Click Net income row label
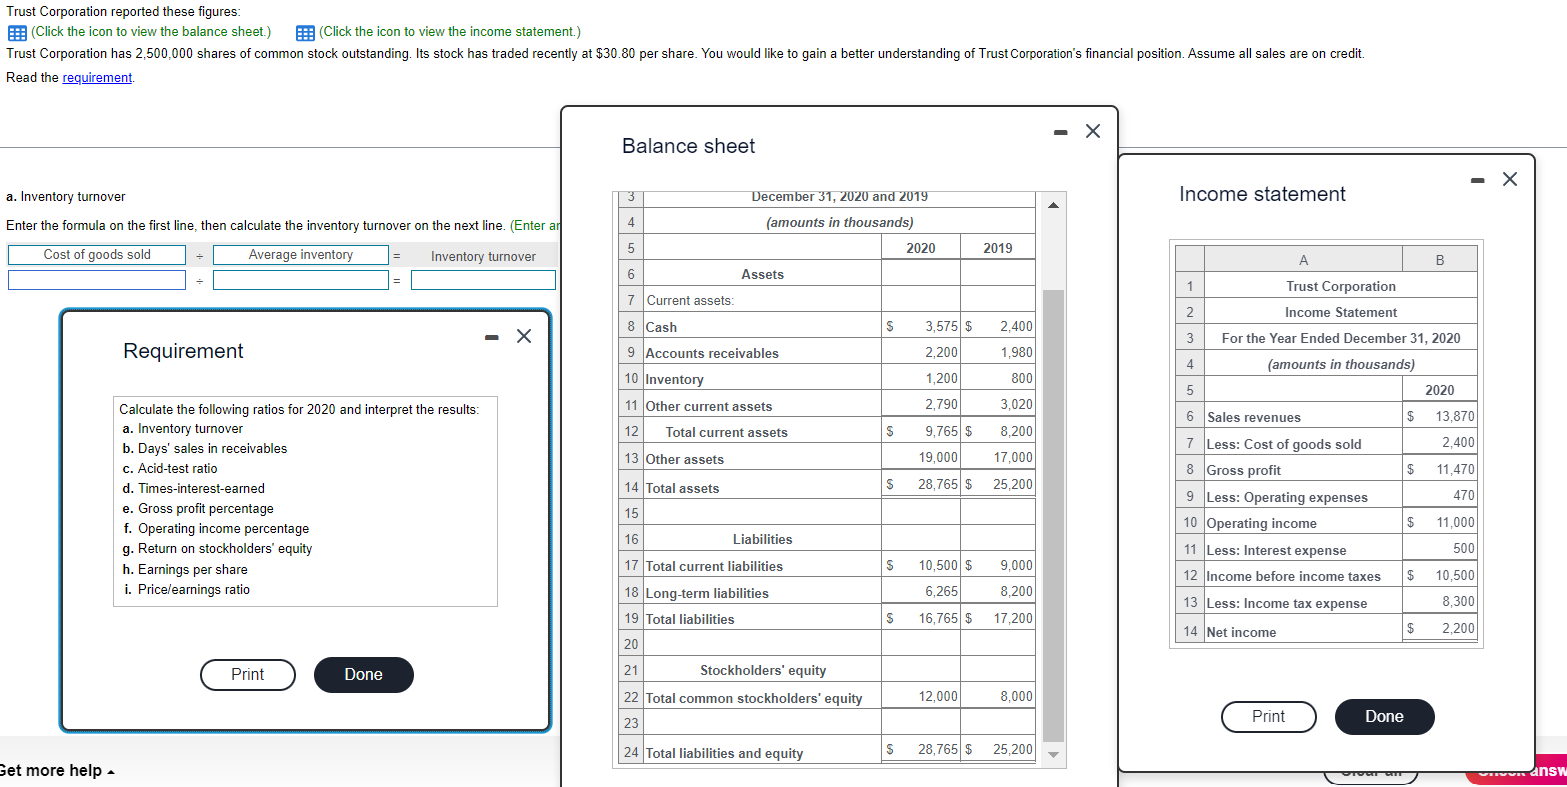The height and width of the screenshot is (787, 1567). (1242, 633)
